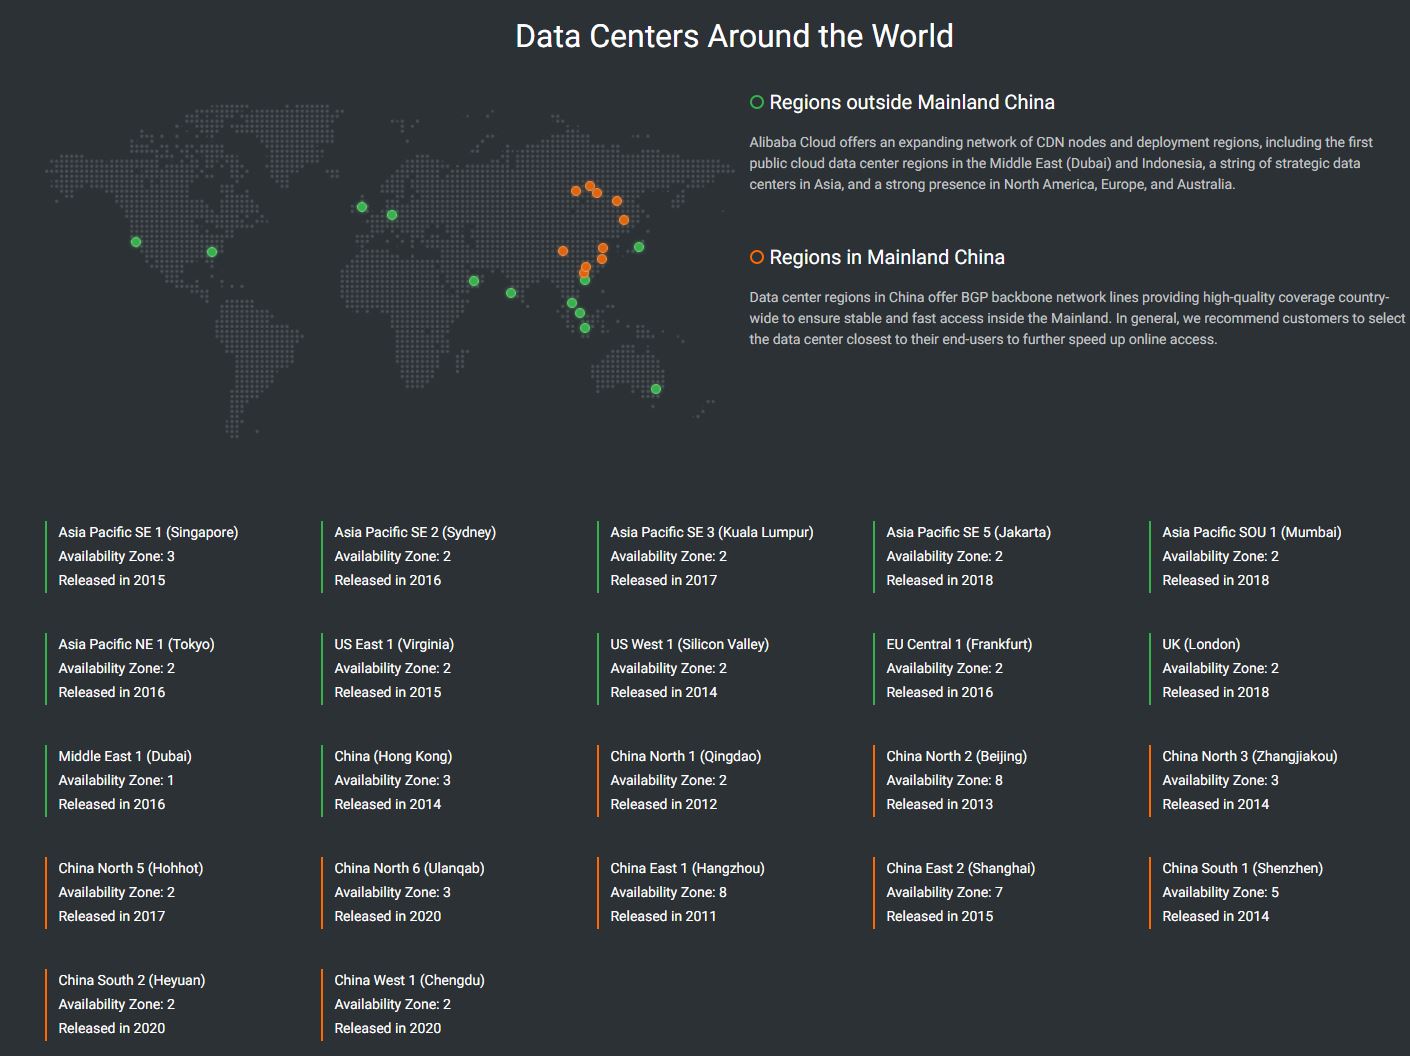Click the Dubai green map marker
This screenshot has height=1056, width=1410.
pyautogui.click(x=474, y=281)
